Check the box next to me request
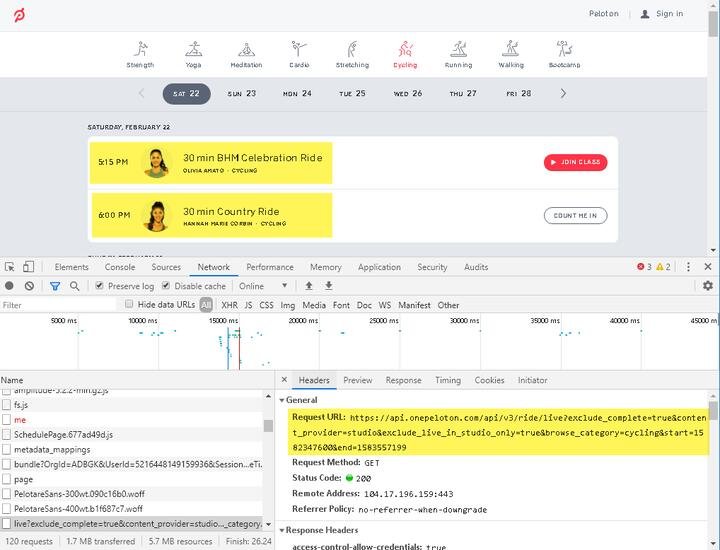The width and height of the screenshot is (720, 550). (6, 420)
